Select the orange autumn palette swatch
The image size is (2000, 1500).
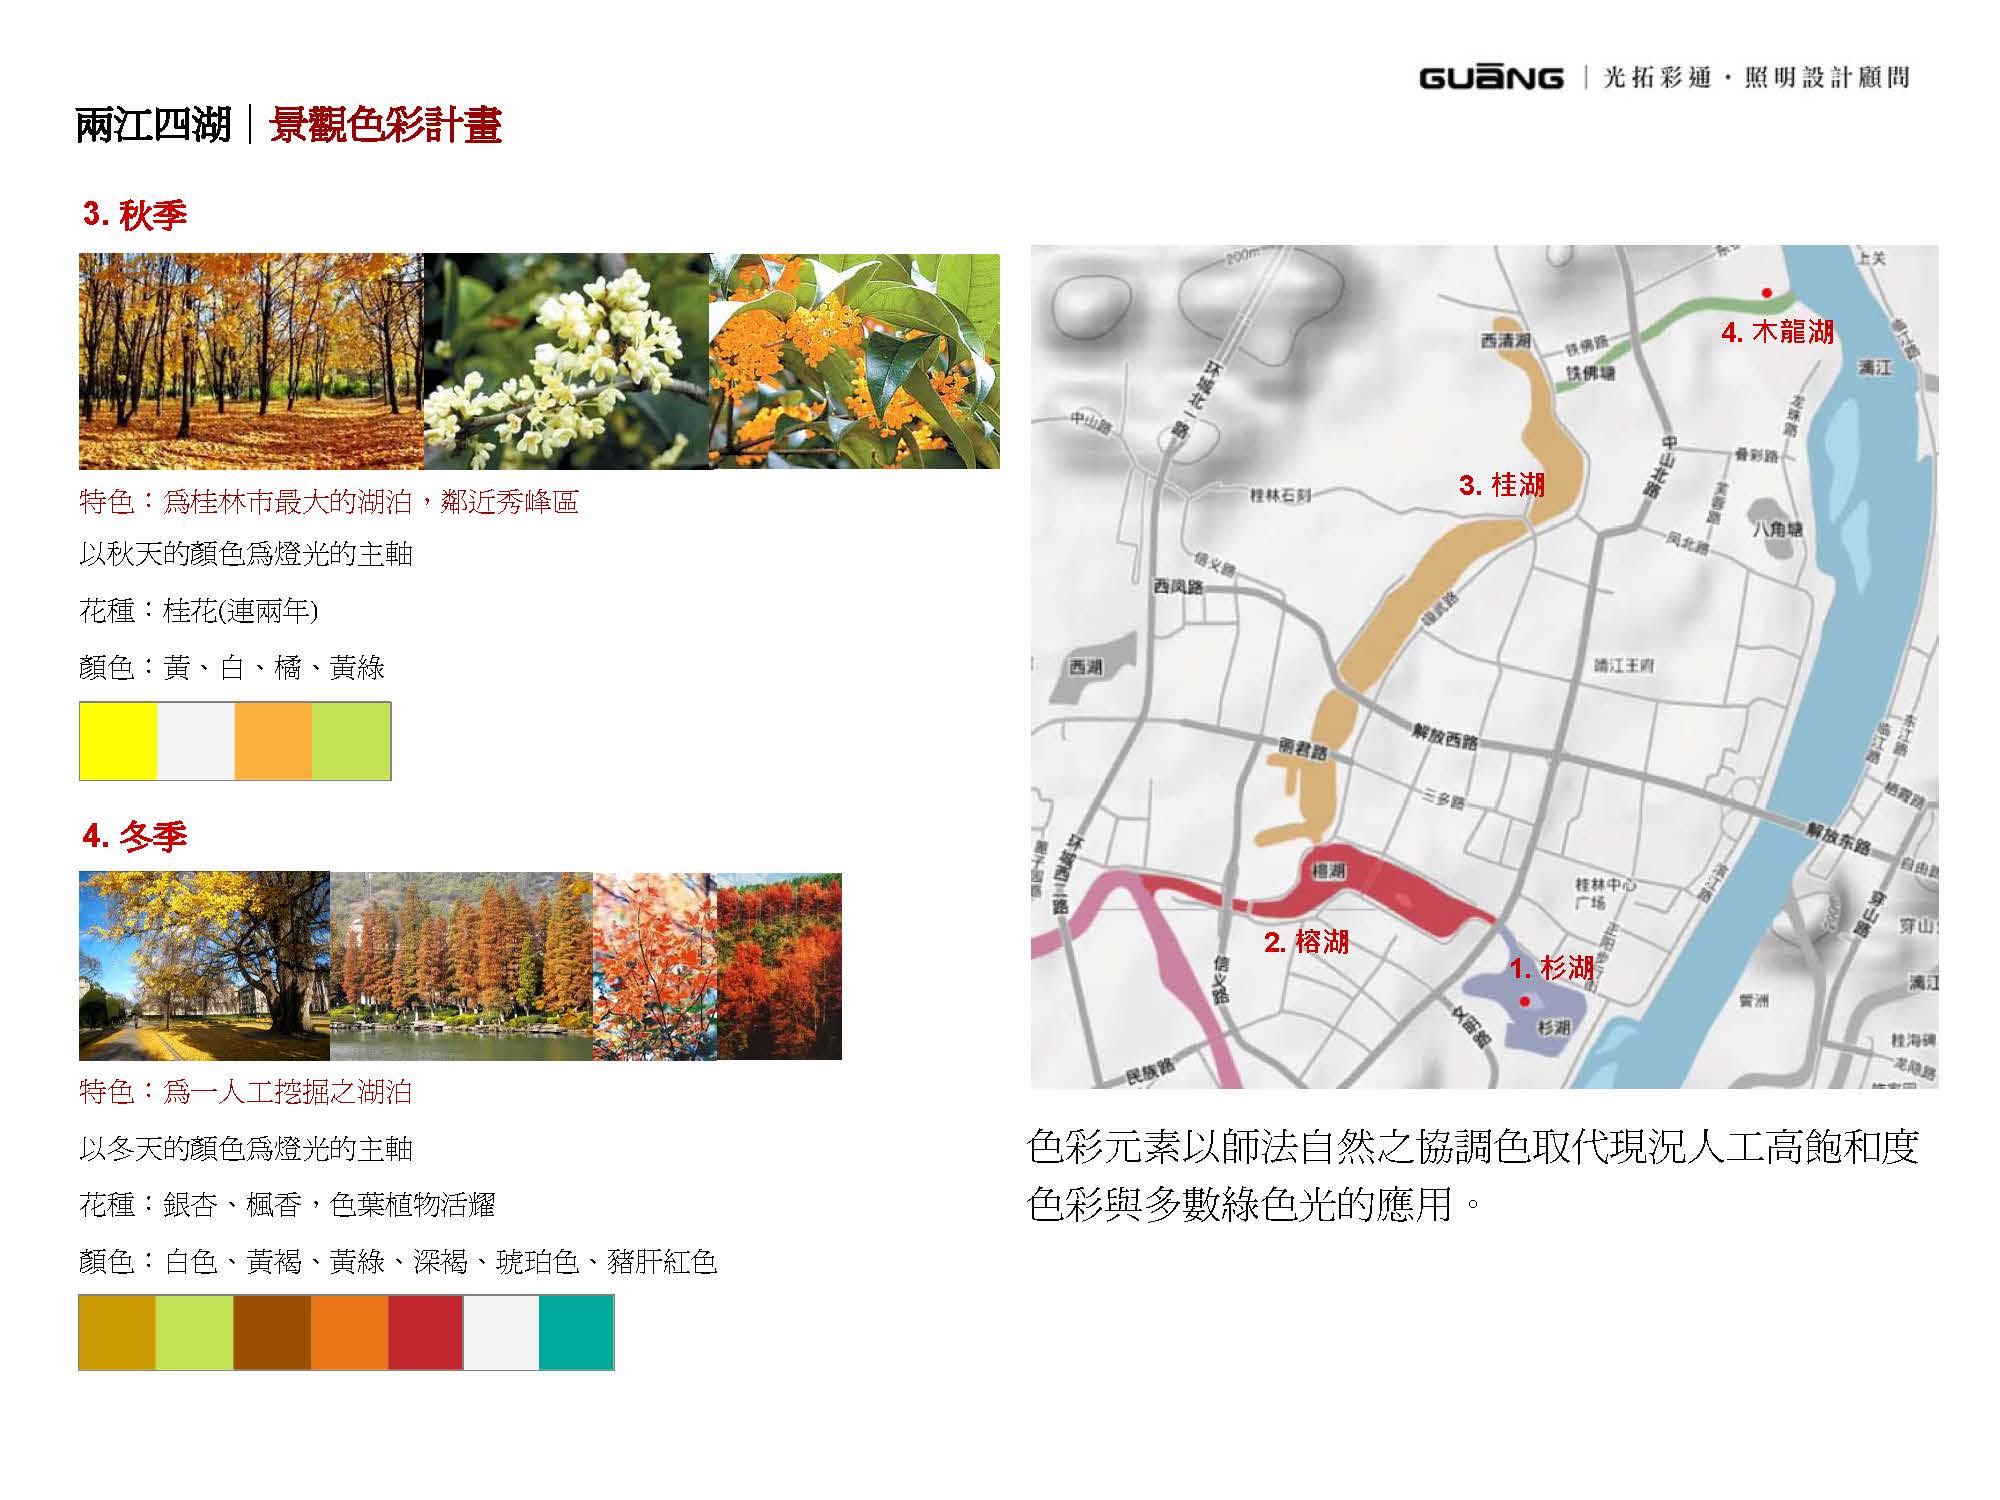pos(273,741)
